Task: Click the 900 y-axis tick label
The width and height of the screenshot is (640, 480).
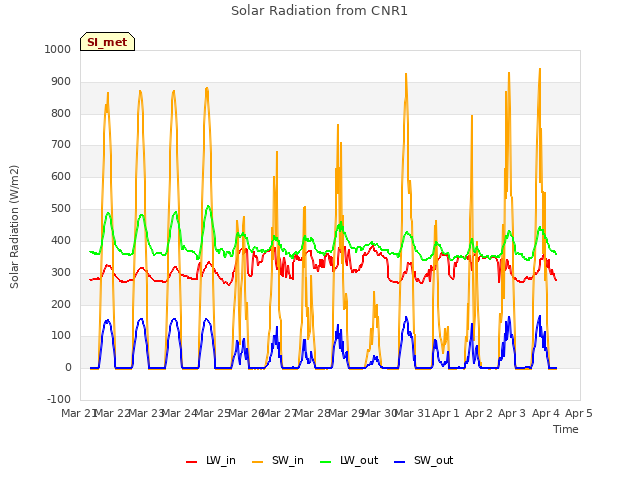Action: (61, 82)
